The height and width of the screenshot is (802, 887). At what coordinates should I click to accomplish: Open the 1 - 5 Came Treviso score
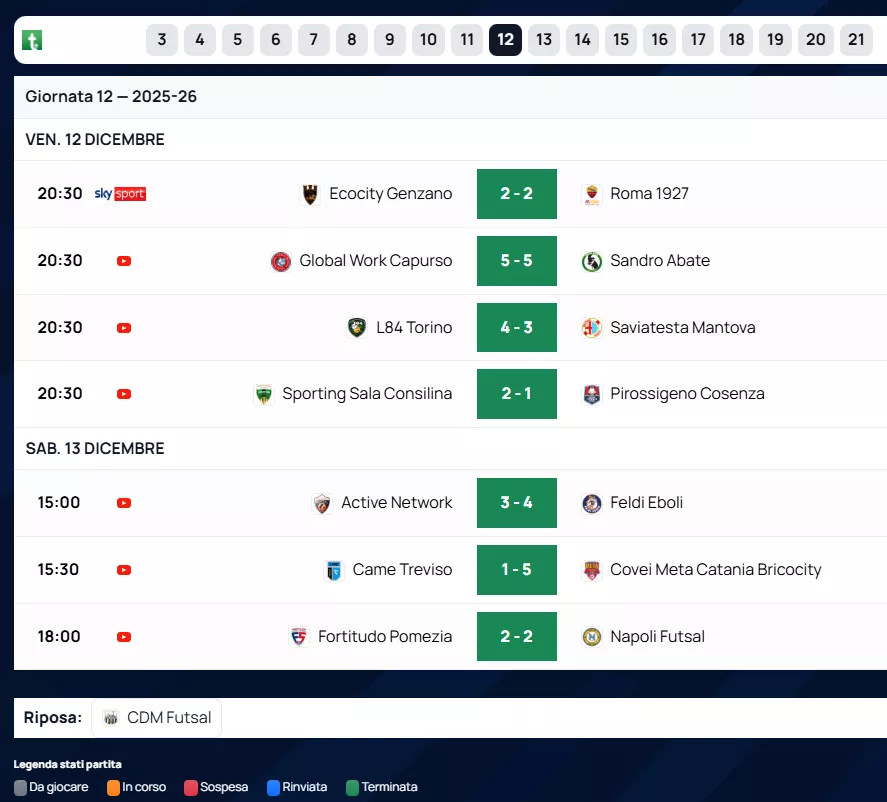pyautogui.click(x=516, y=570)
